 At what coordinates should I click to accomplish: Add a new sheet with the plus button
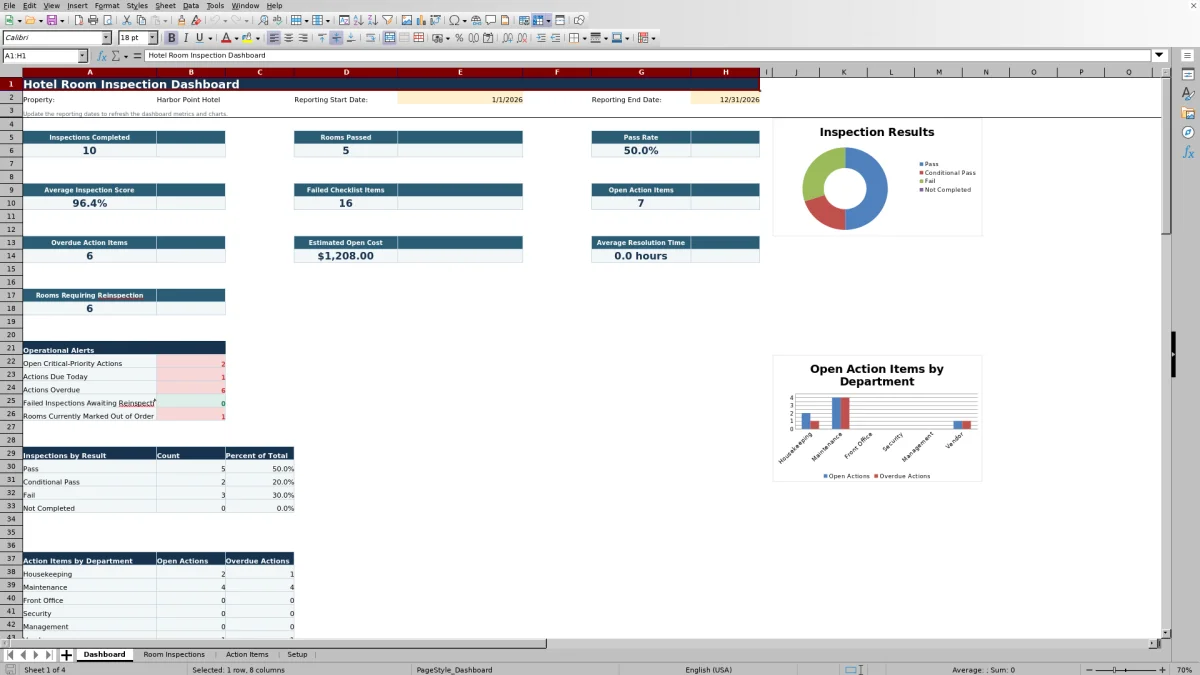66,655
